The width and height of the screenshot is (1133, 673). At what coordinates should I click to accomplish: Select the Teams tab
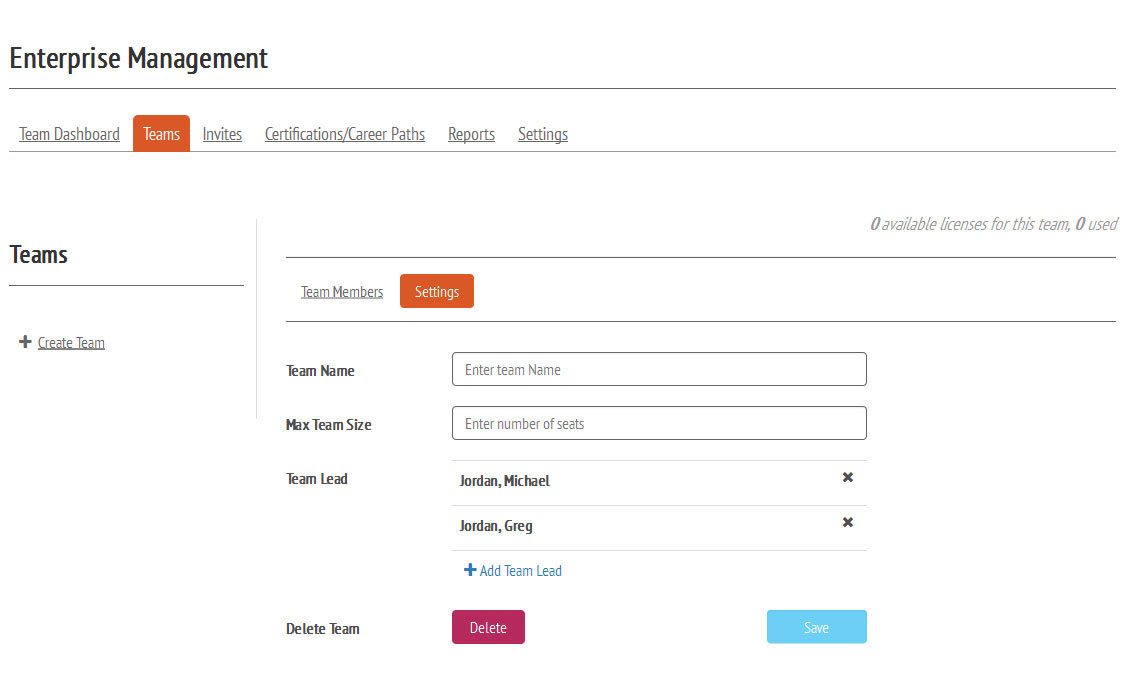point(161,134)
